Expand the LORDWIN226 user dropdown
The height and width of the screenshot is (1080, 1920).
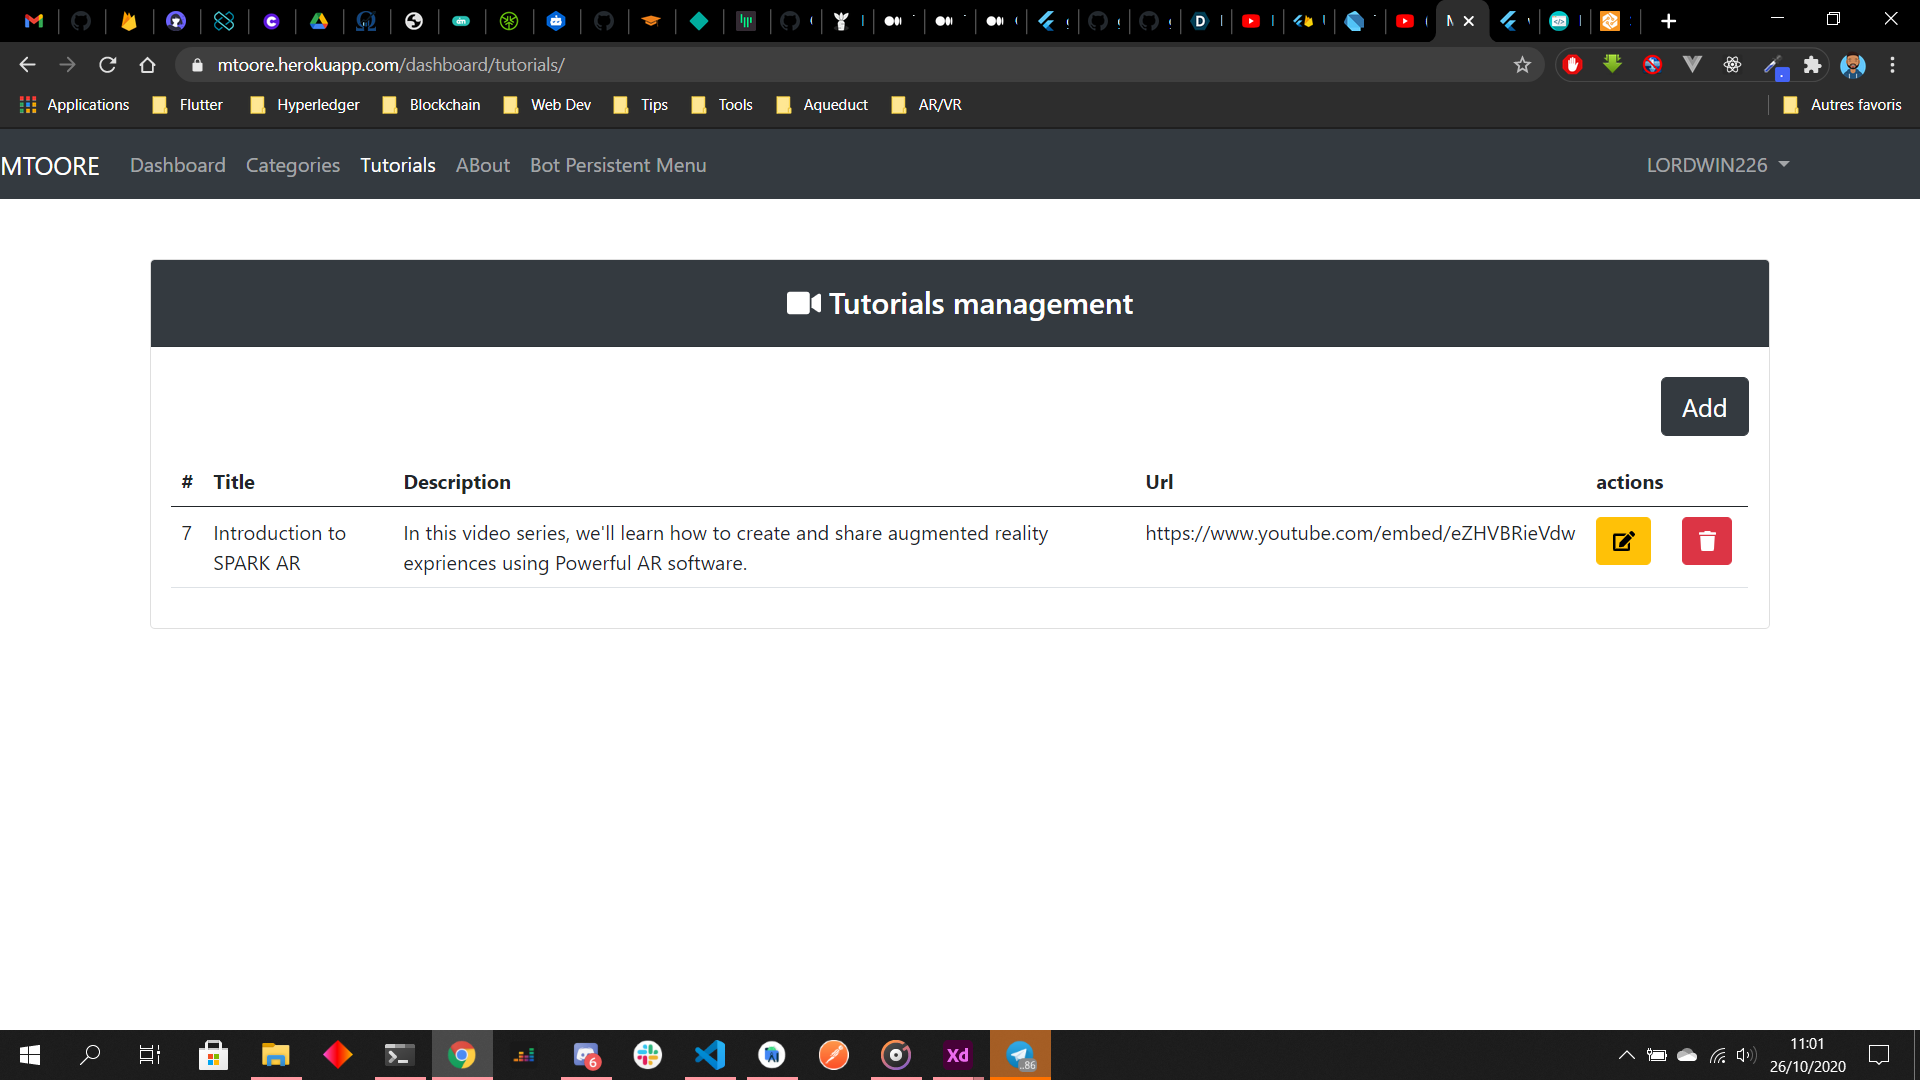tap(1717, 165)
